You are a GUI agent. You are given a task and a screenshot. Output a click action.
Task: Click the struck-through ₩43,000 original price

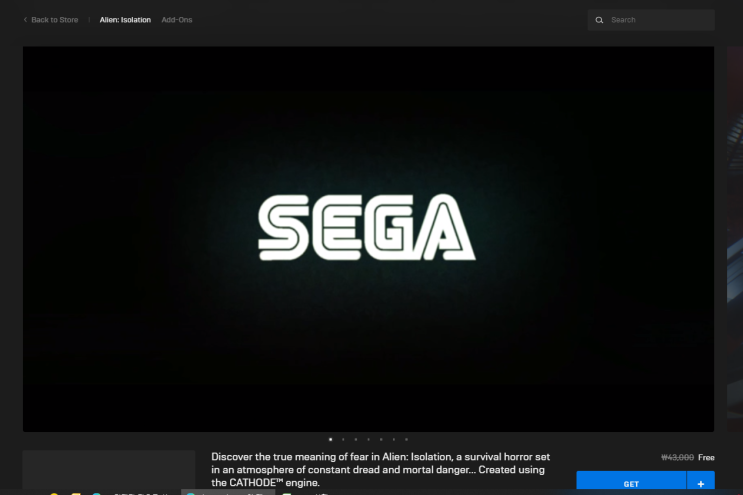678,457
